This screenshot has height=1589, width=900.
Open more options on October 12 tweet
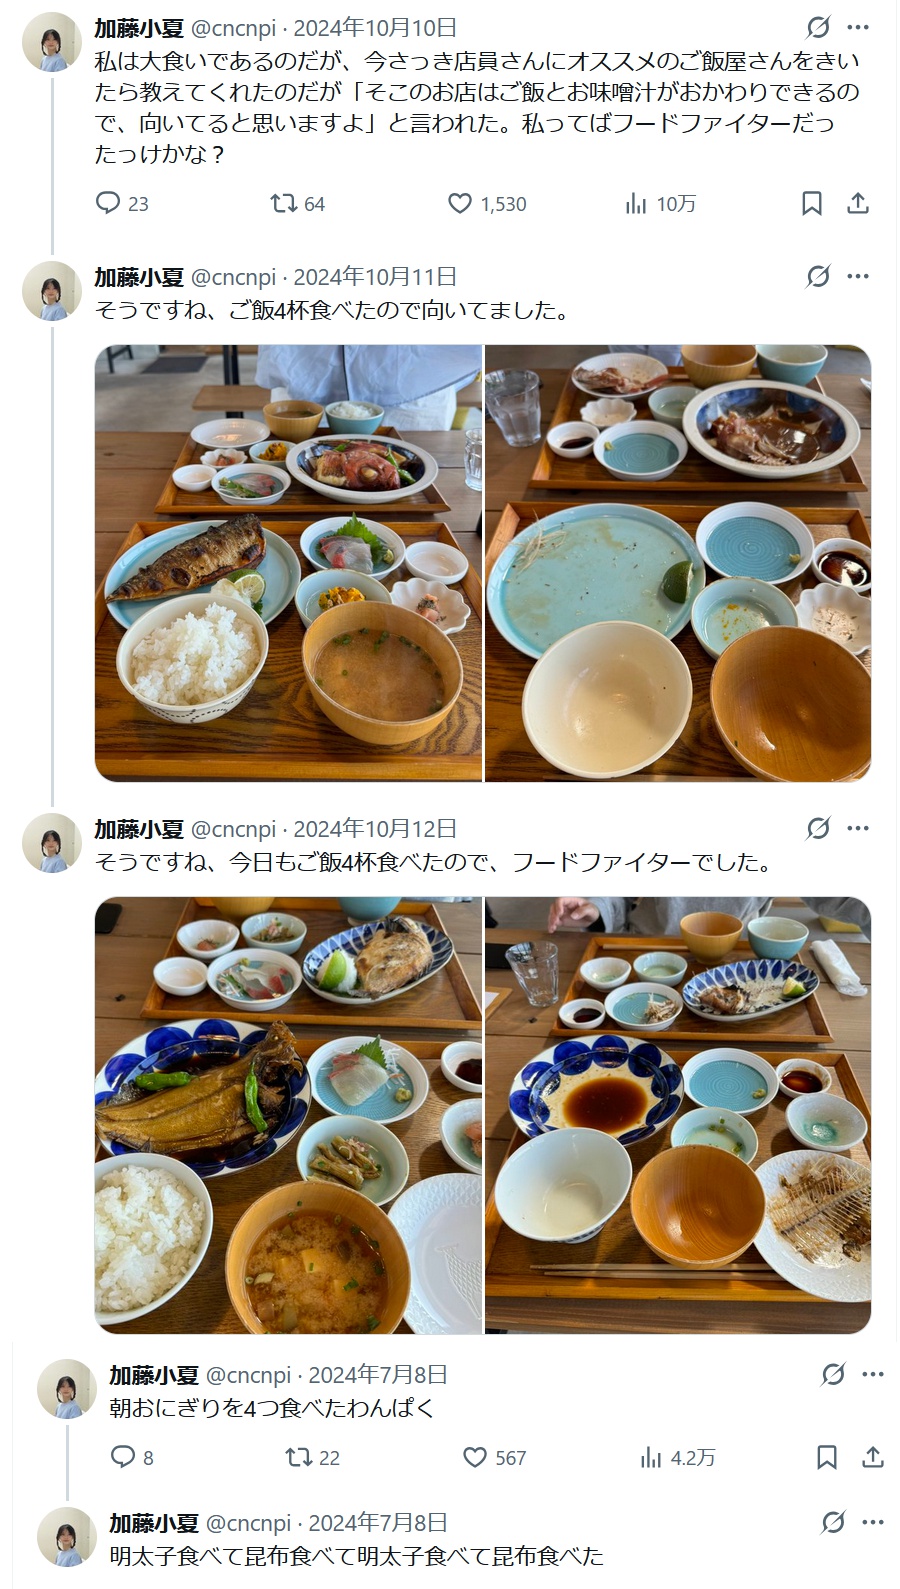858,828
